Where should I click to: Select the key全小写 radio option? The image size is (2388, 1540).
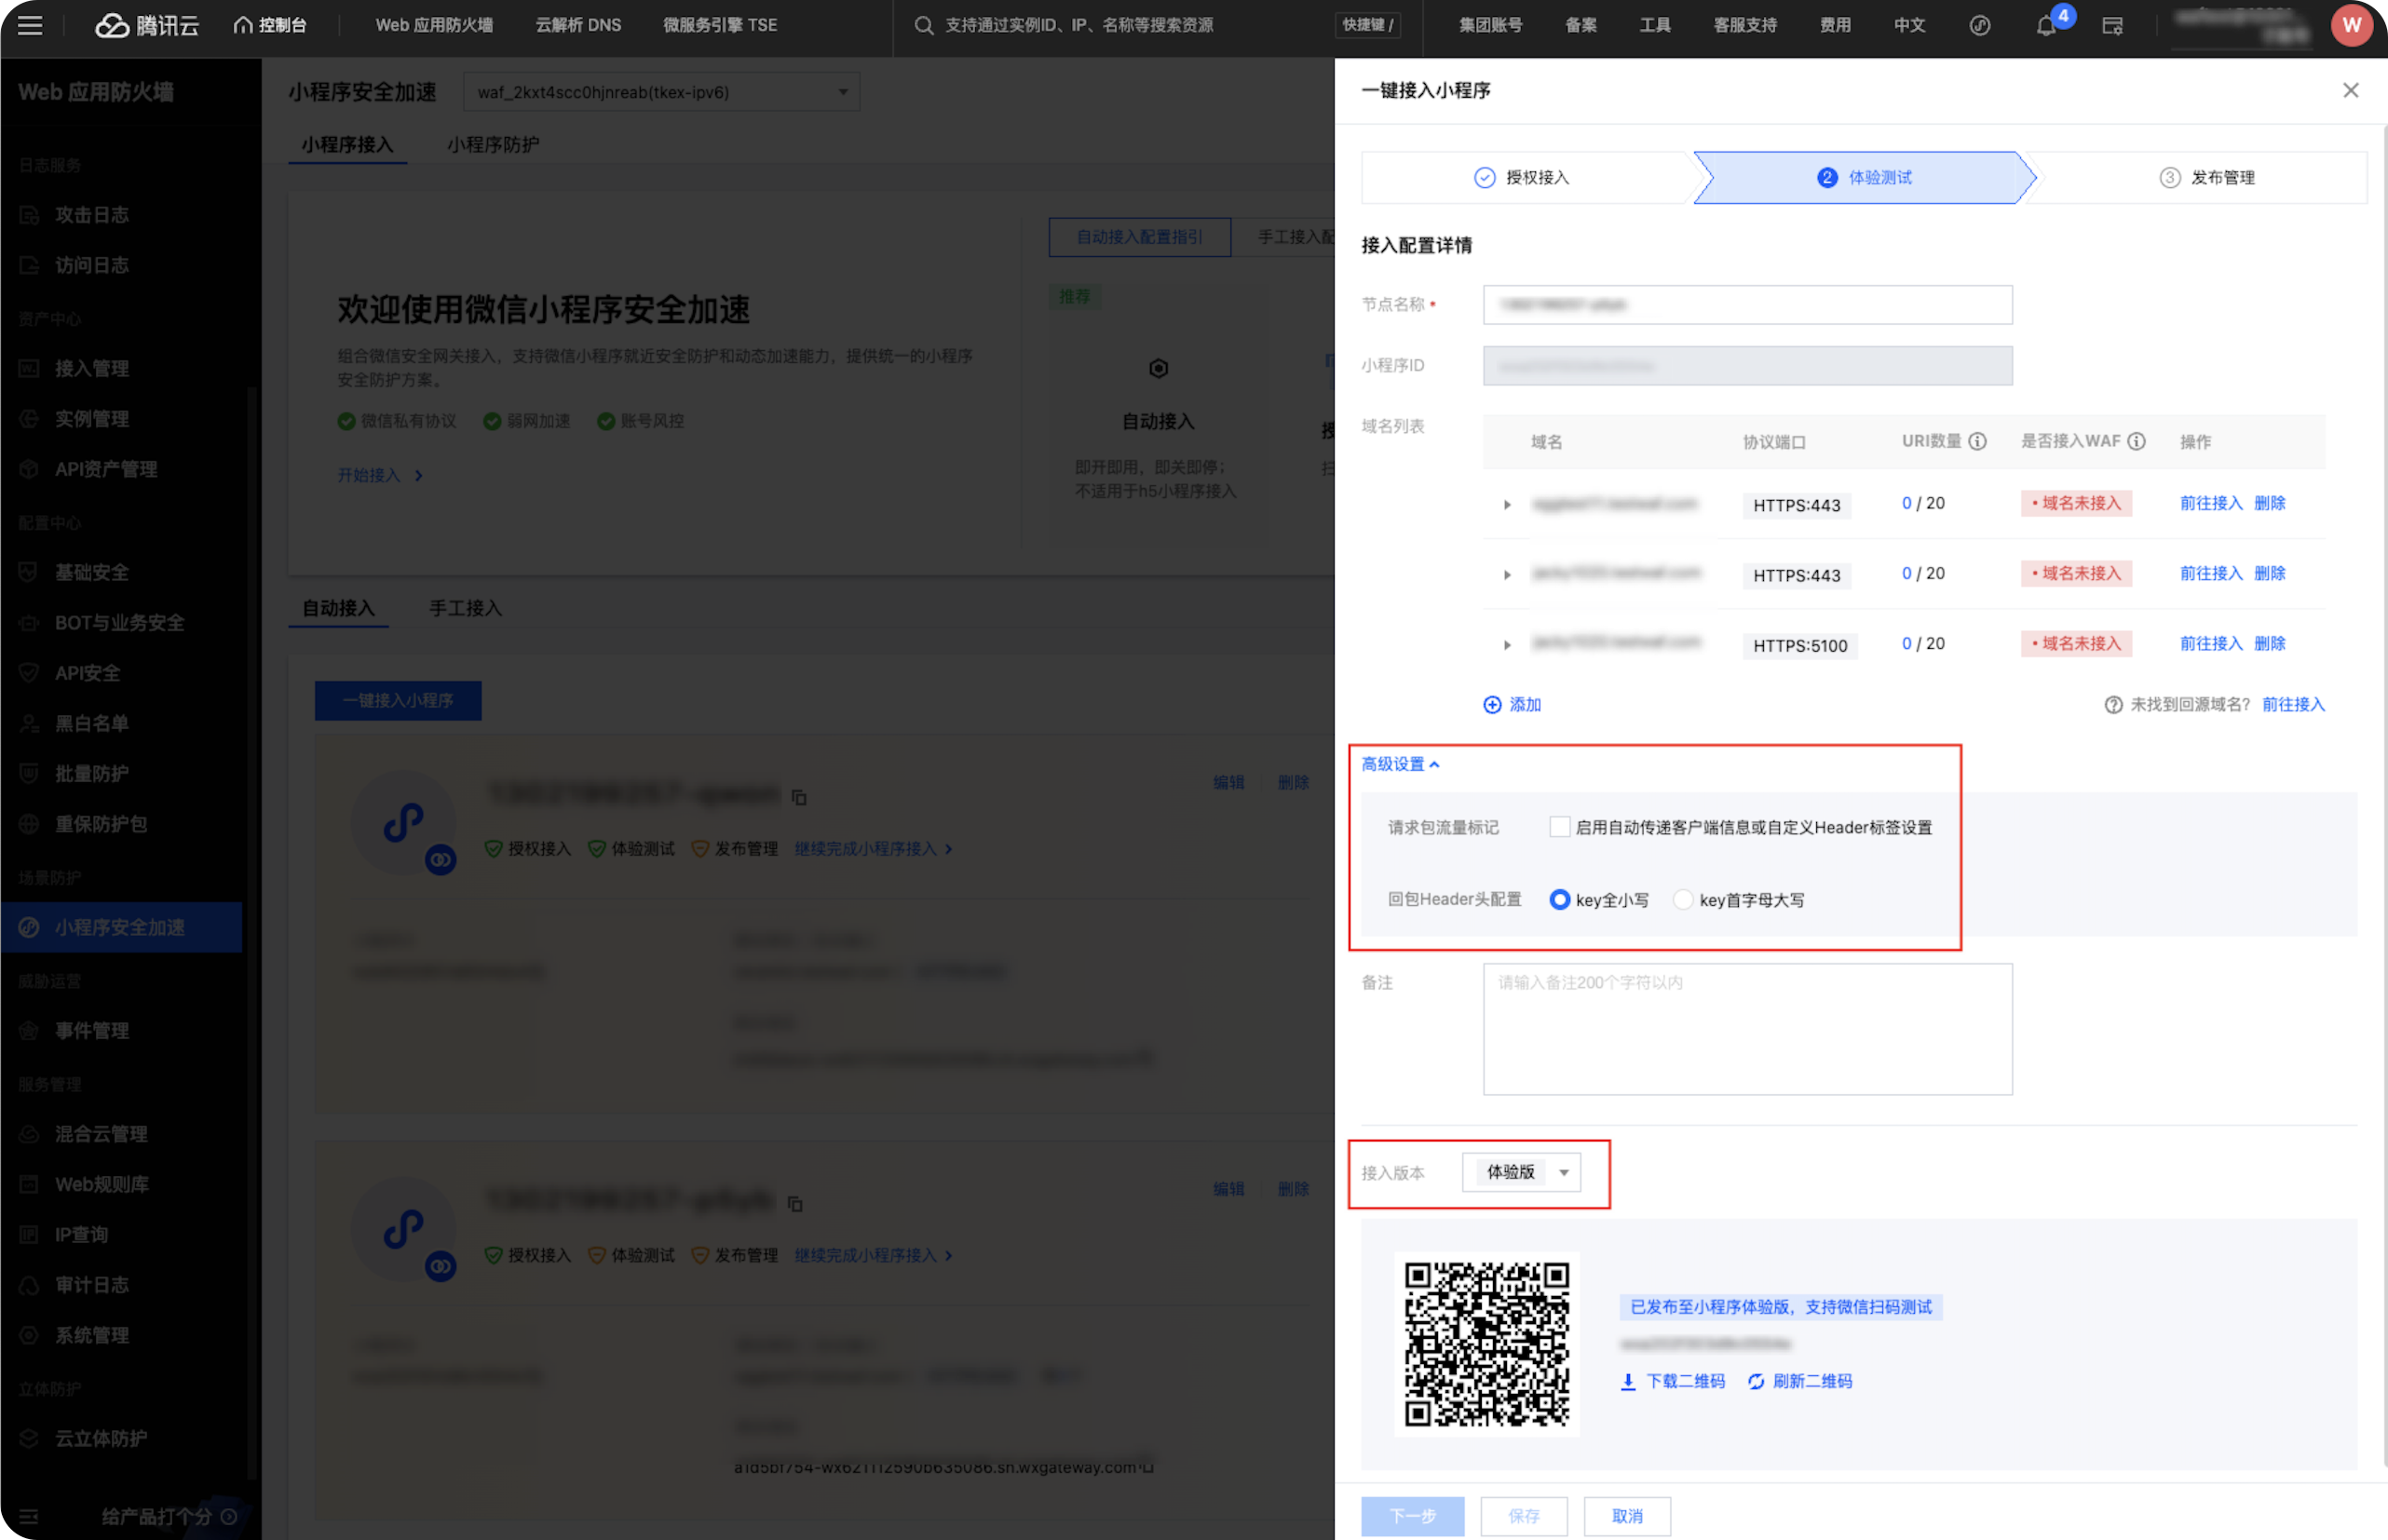1559,899
